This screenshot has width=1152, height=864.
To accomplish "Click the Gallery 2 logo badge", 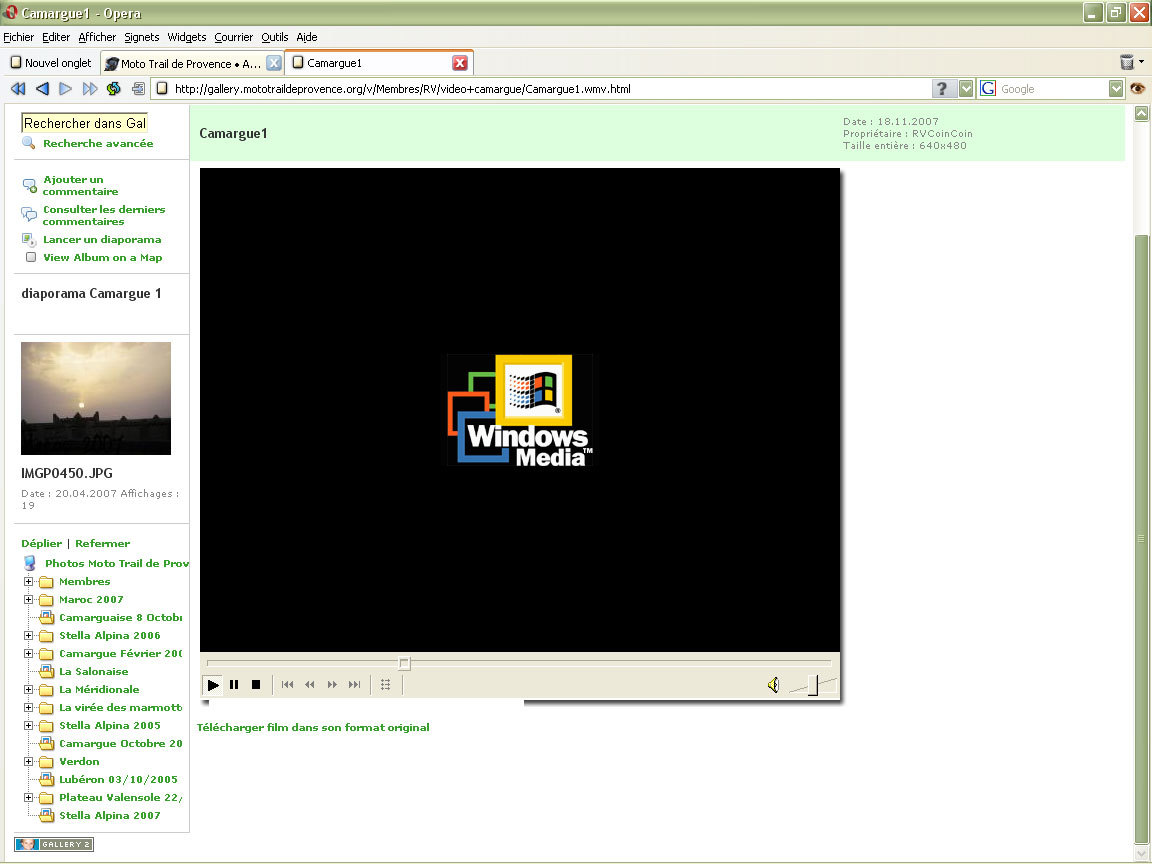I will coord(54,844).
